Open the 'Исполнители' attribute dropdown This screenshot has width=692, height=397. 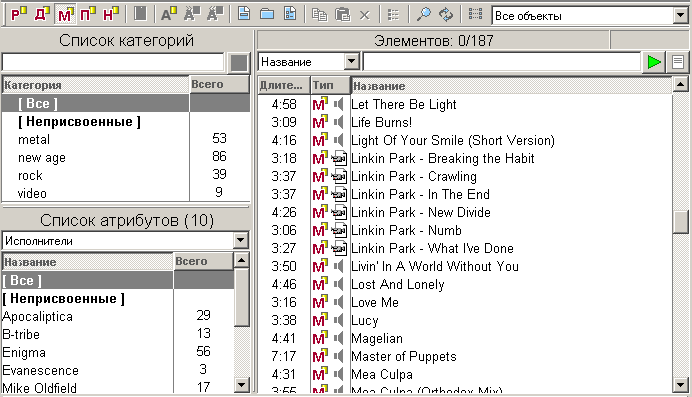(241, 240)
